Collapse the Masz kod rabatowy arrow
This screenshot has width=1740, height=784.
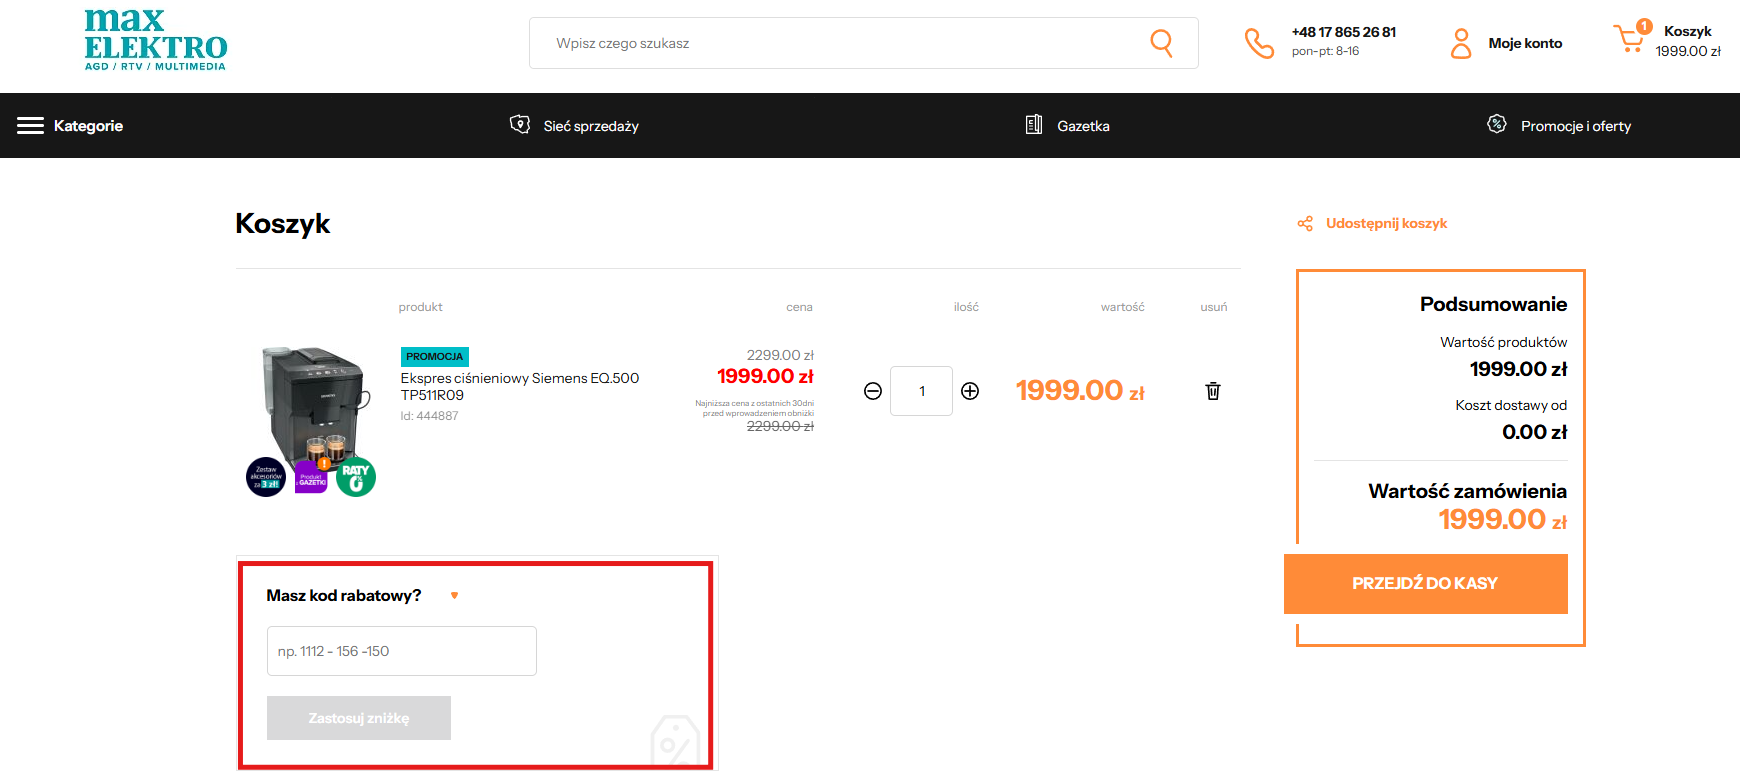point(454,596)
